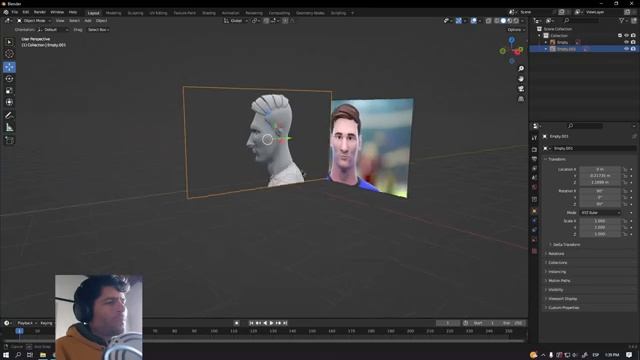This screenshot has width=640, height=360.
Task: Switch to the Sculpting workspace tab
Action: tap(136, 13)
